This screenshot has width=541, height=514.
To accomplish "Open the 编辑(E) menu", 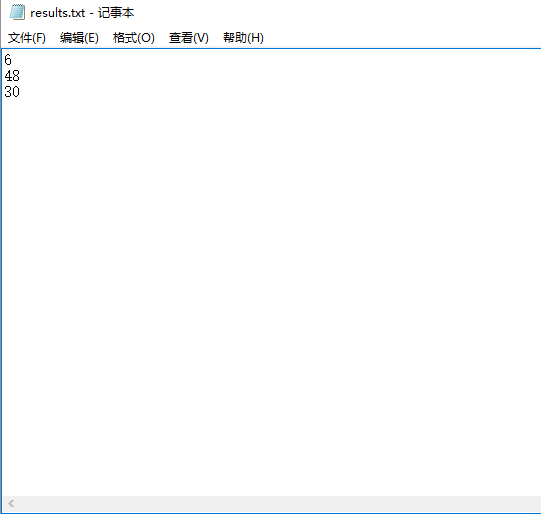I will 79,38.
